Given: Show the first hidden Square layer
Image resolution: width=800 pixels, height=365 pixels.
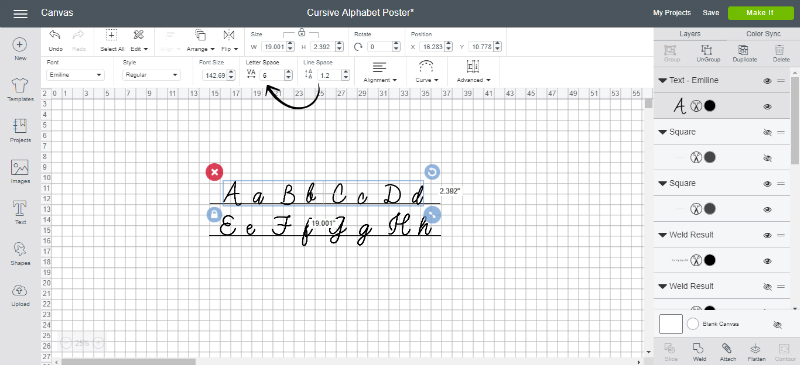Looking at the screenshot, I should [767, 132].
